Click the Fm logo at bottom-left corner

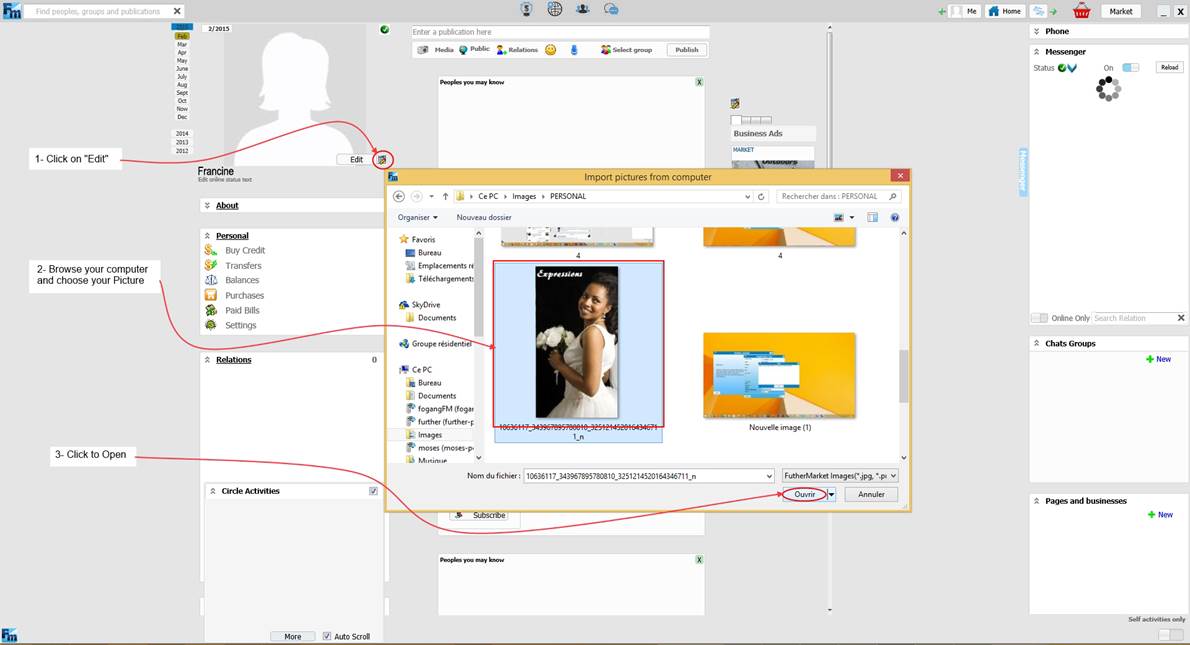point(9,635)
